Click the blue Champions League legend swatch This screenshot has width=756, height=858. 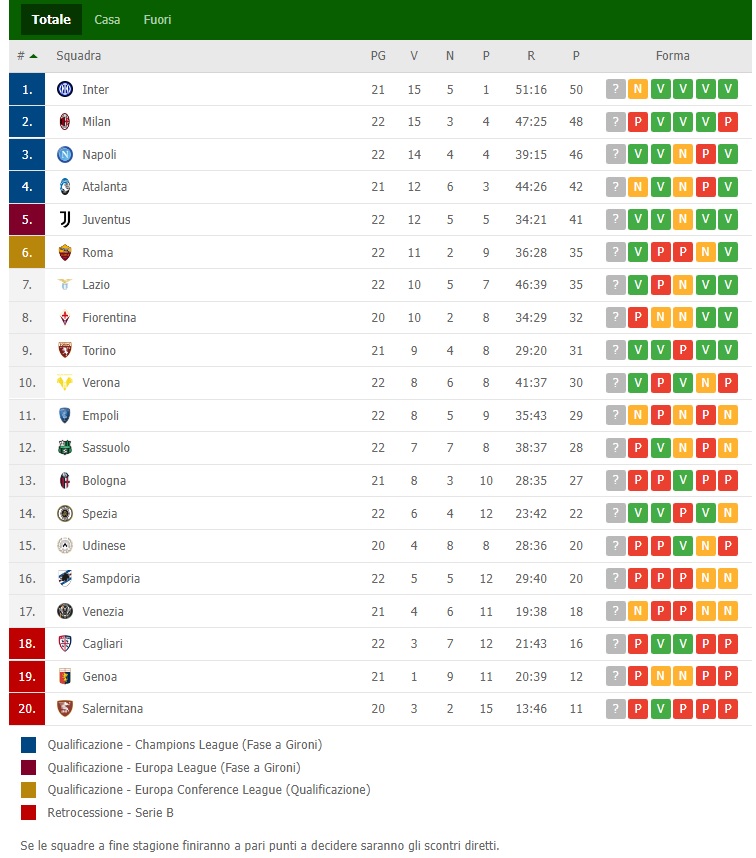[x=28, y=744]
